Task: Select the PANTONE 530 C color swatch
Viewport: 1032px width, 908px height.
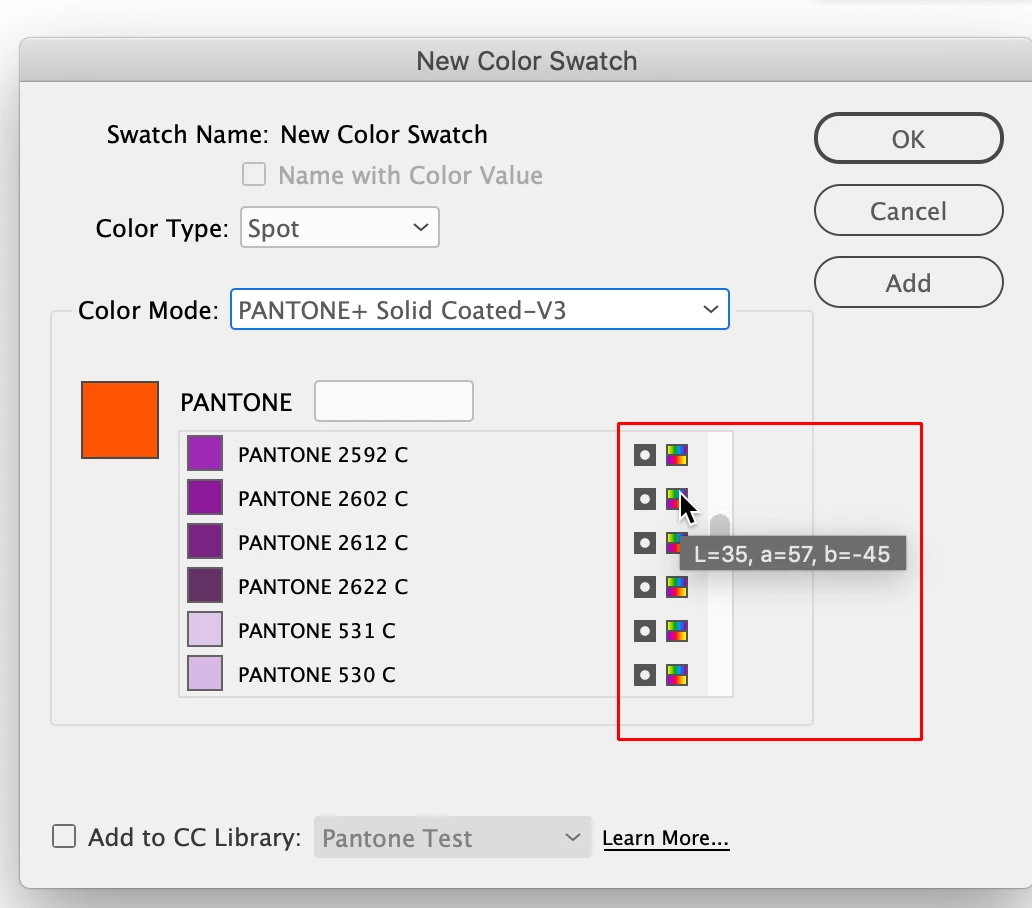Action: point(205,673)
